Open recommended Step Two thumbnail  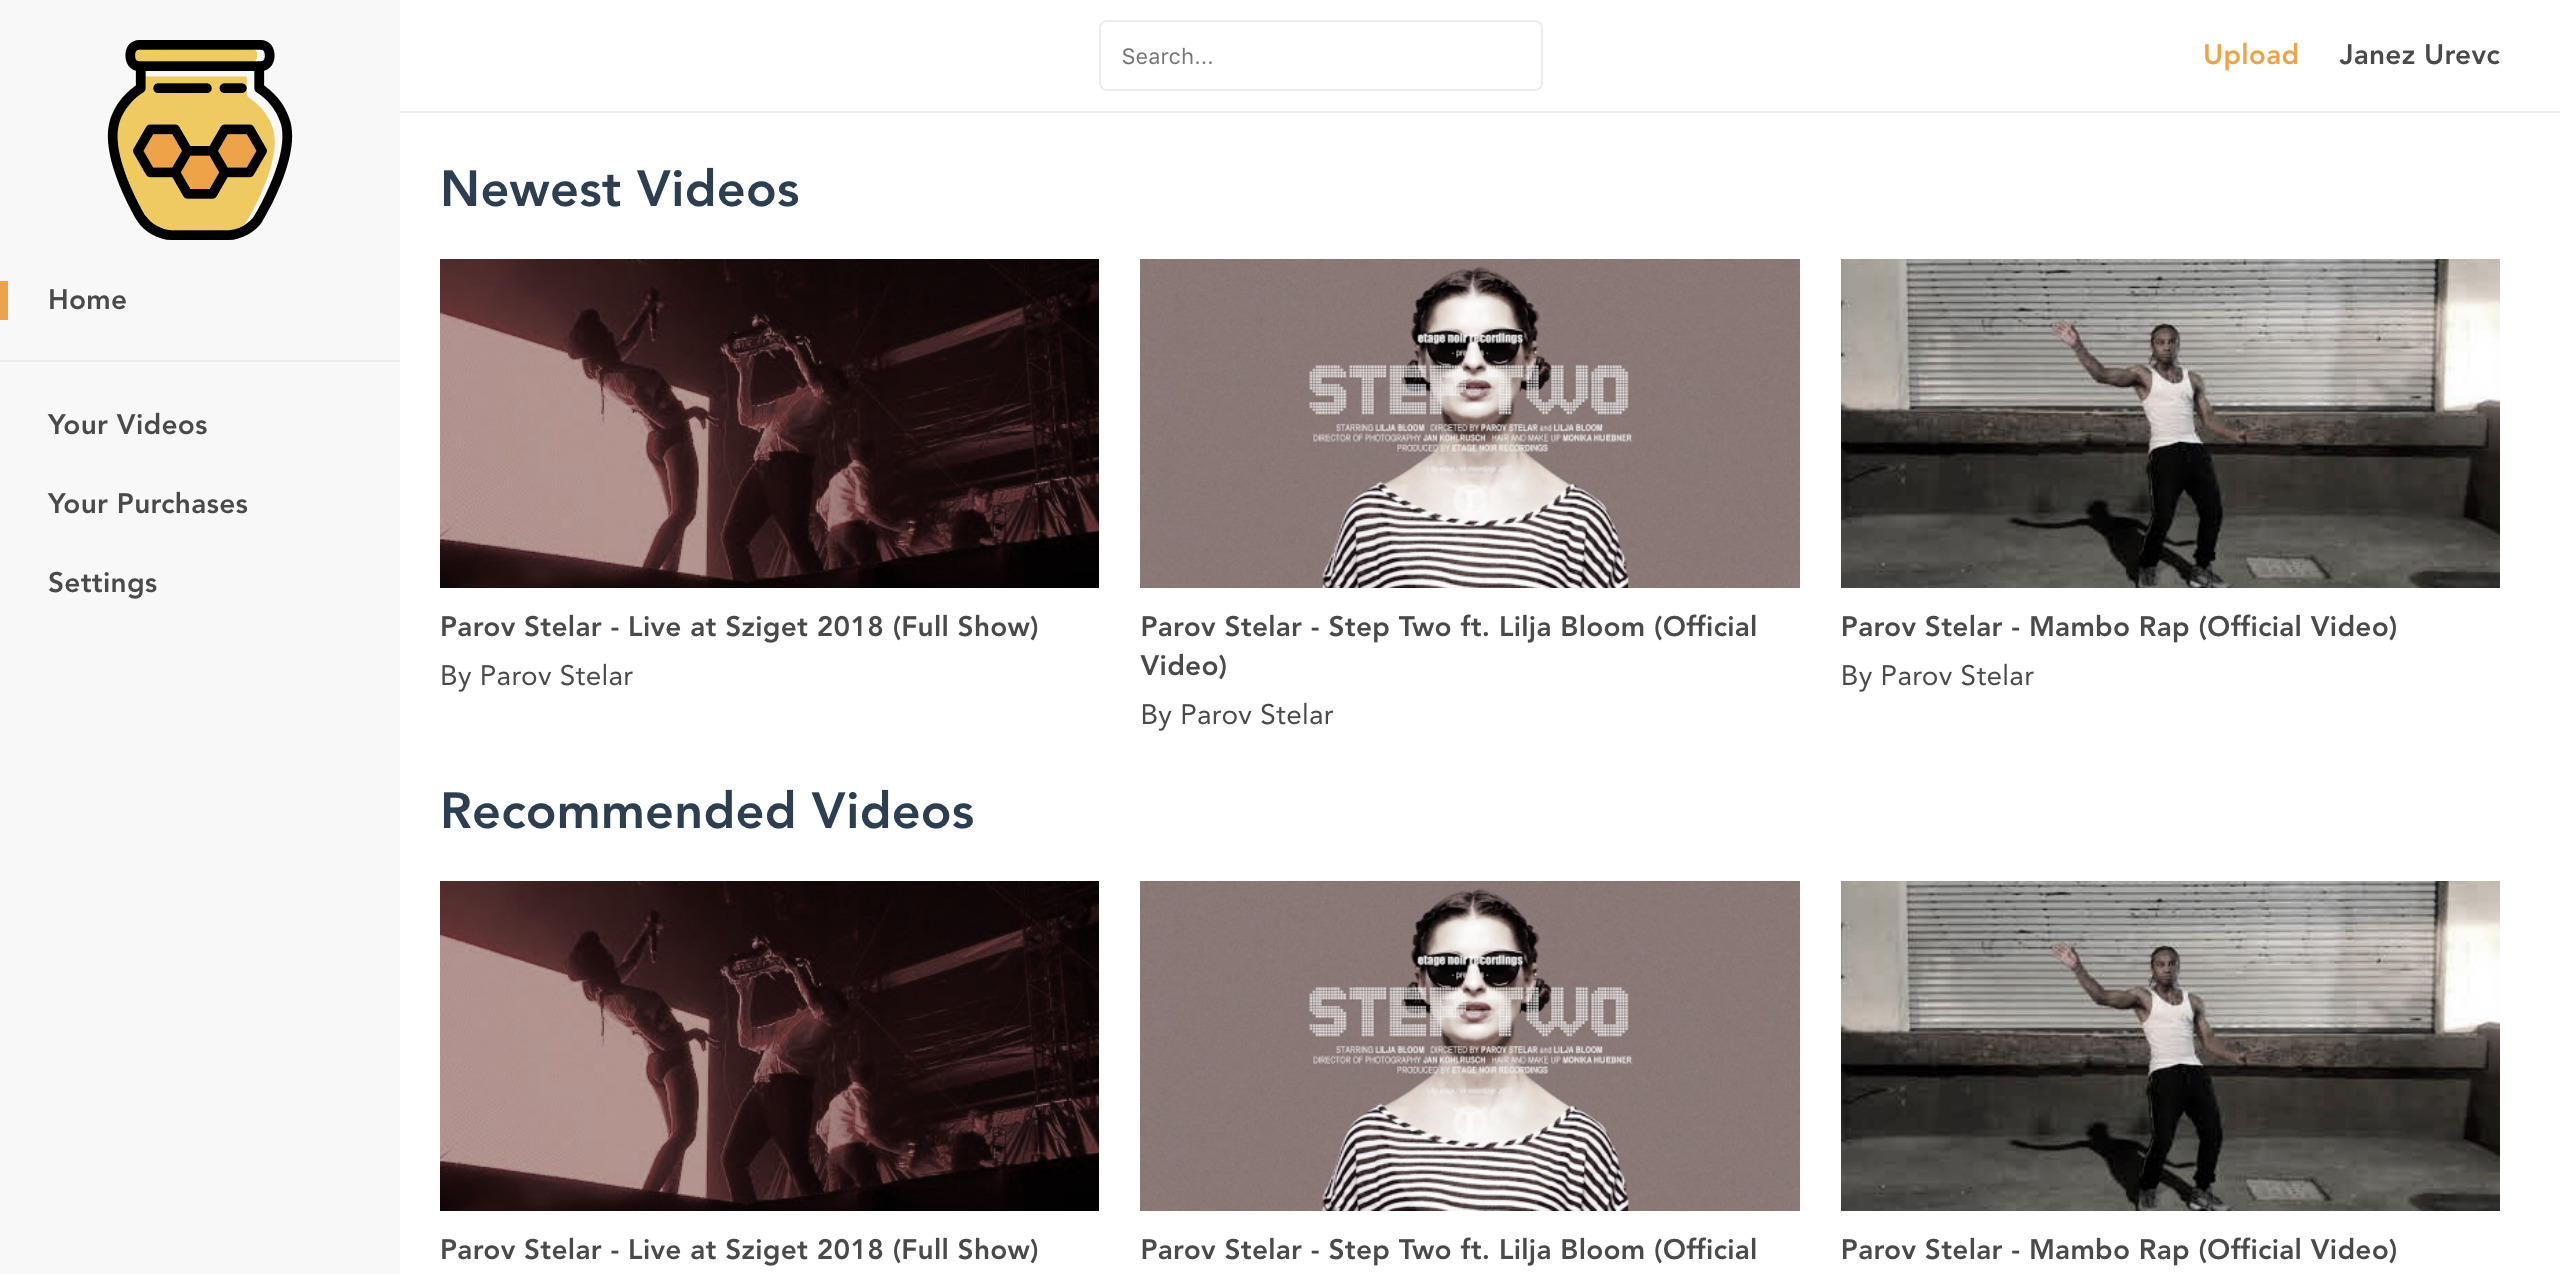[x=1469, y=1045]
